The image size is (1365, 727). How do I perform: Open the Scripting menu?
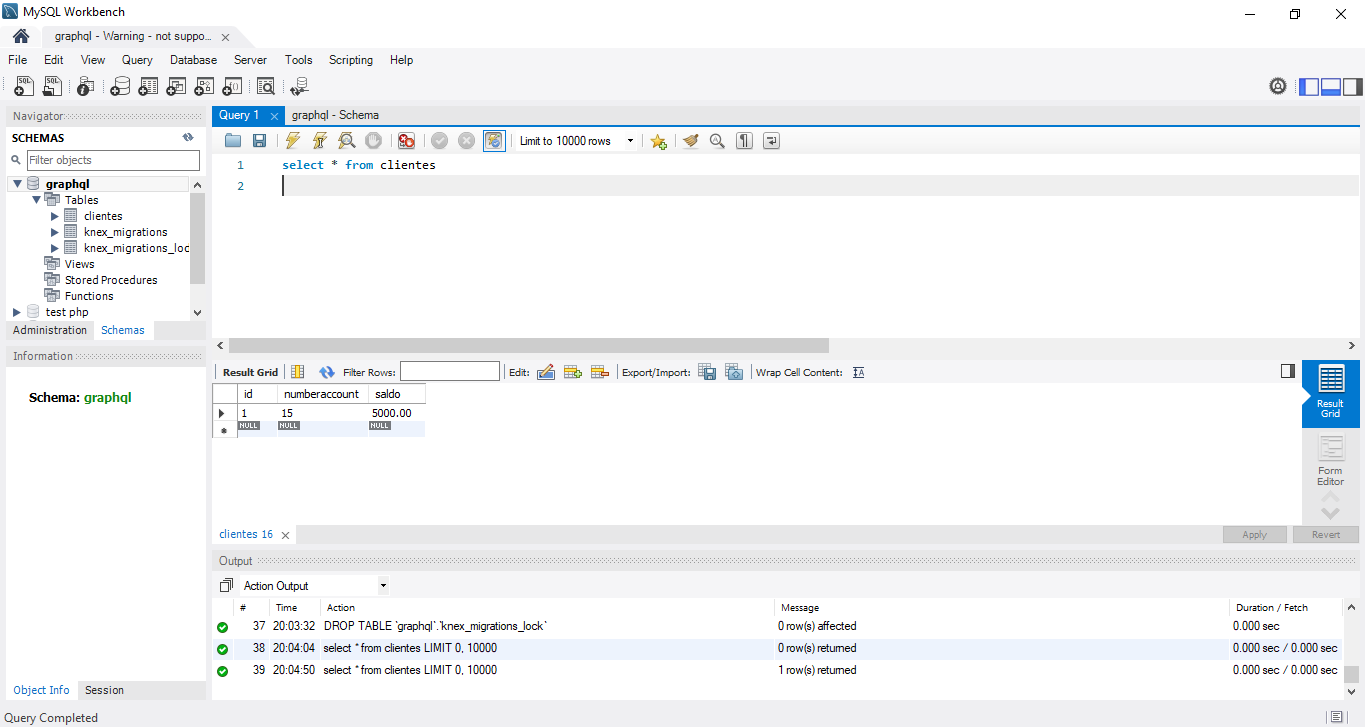click(351, 60)
